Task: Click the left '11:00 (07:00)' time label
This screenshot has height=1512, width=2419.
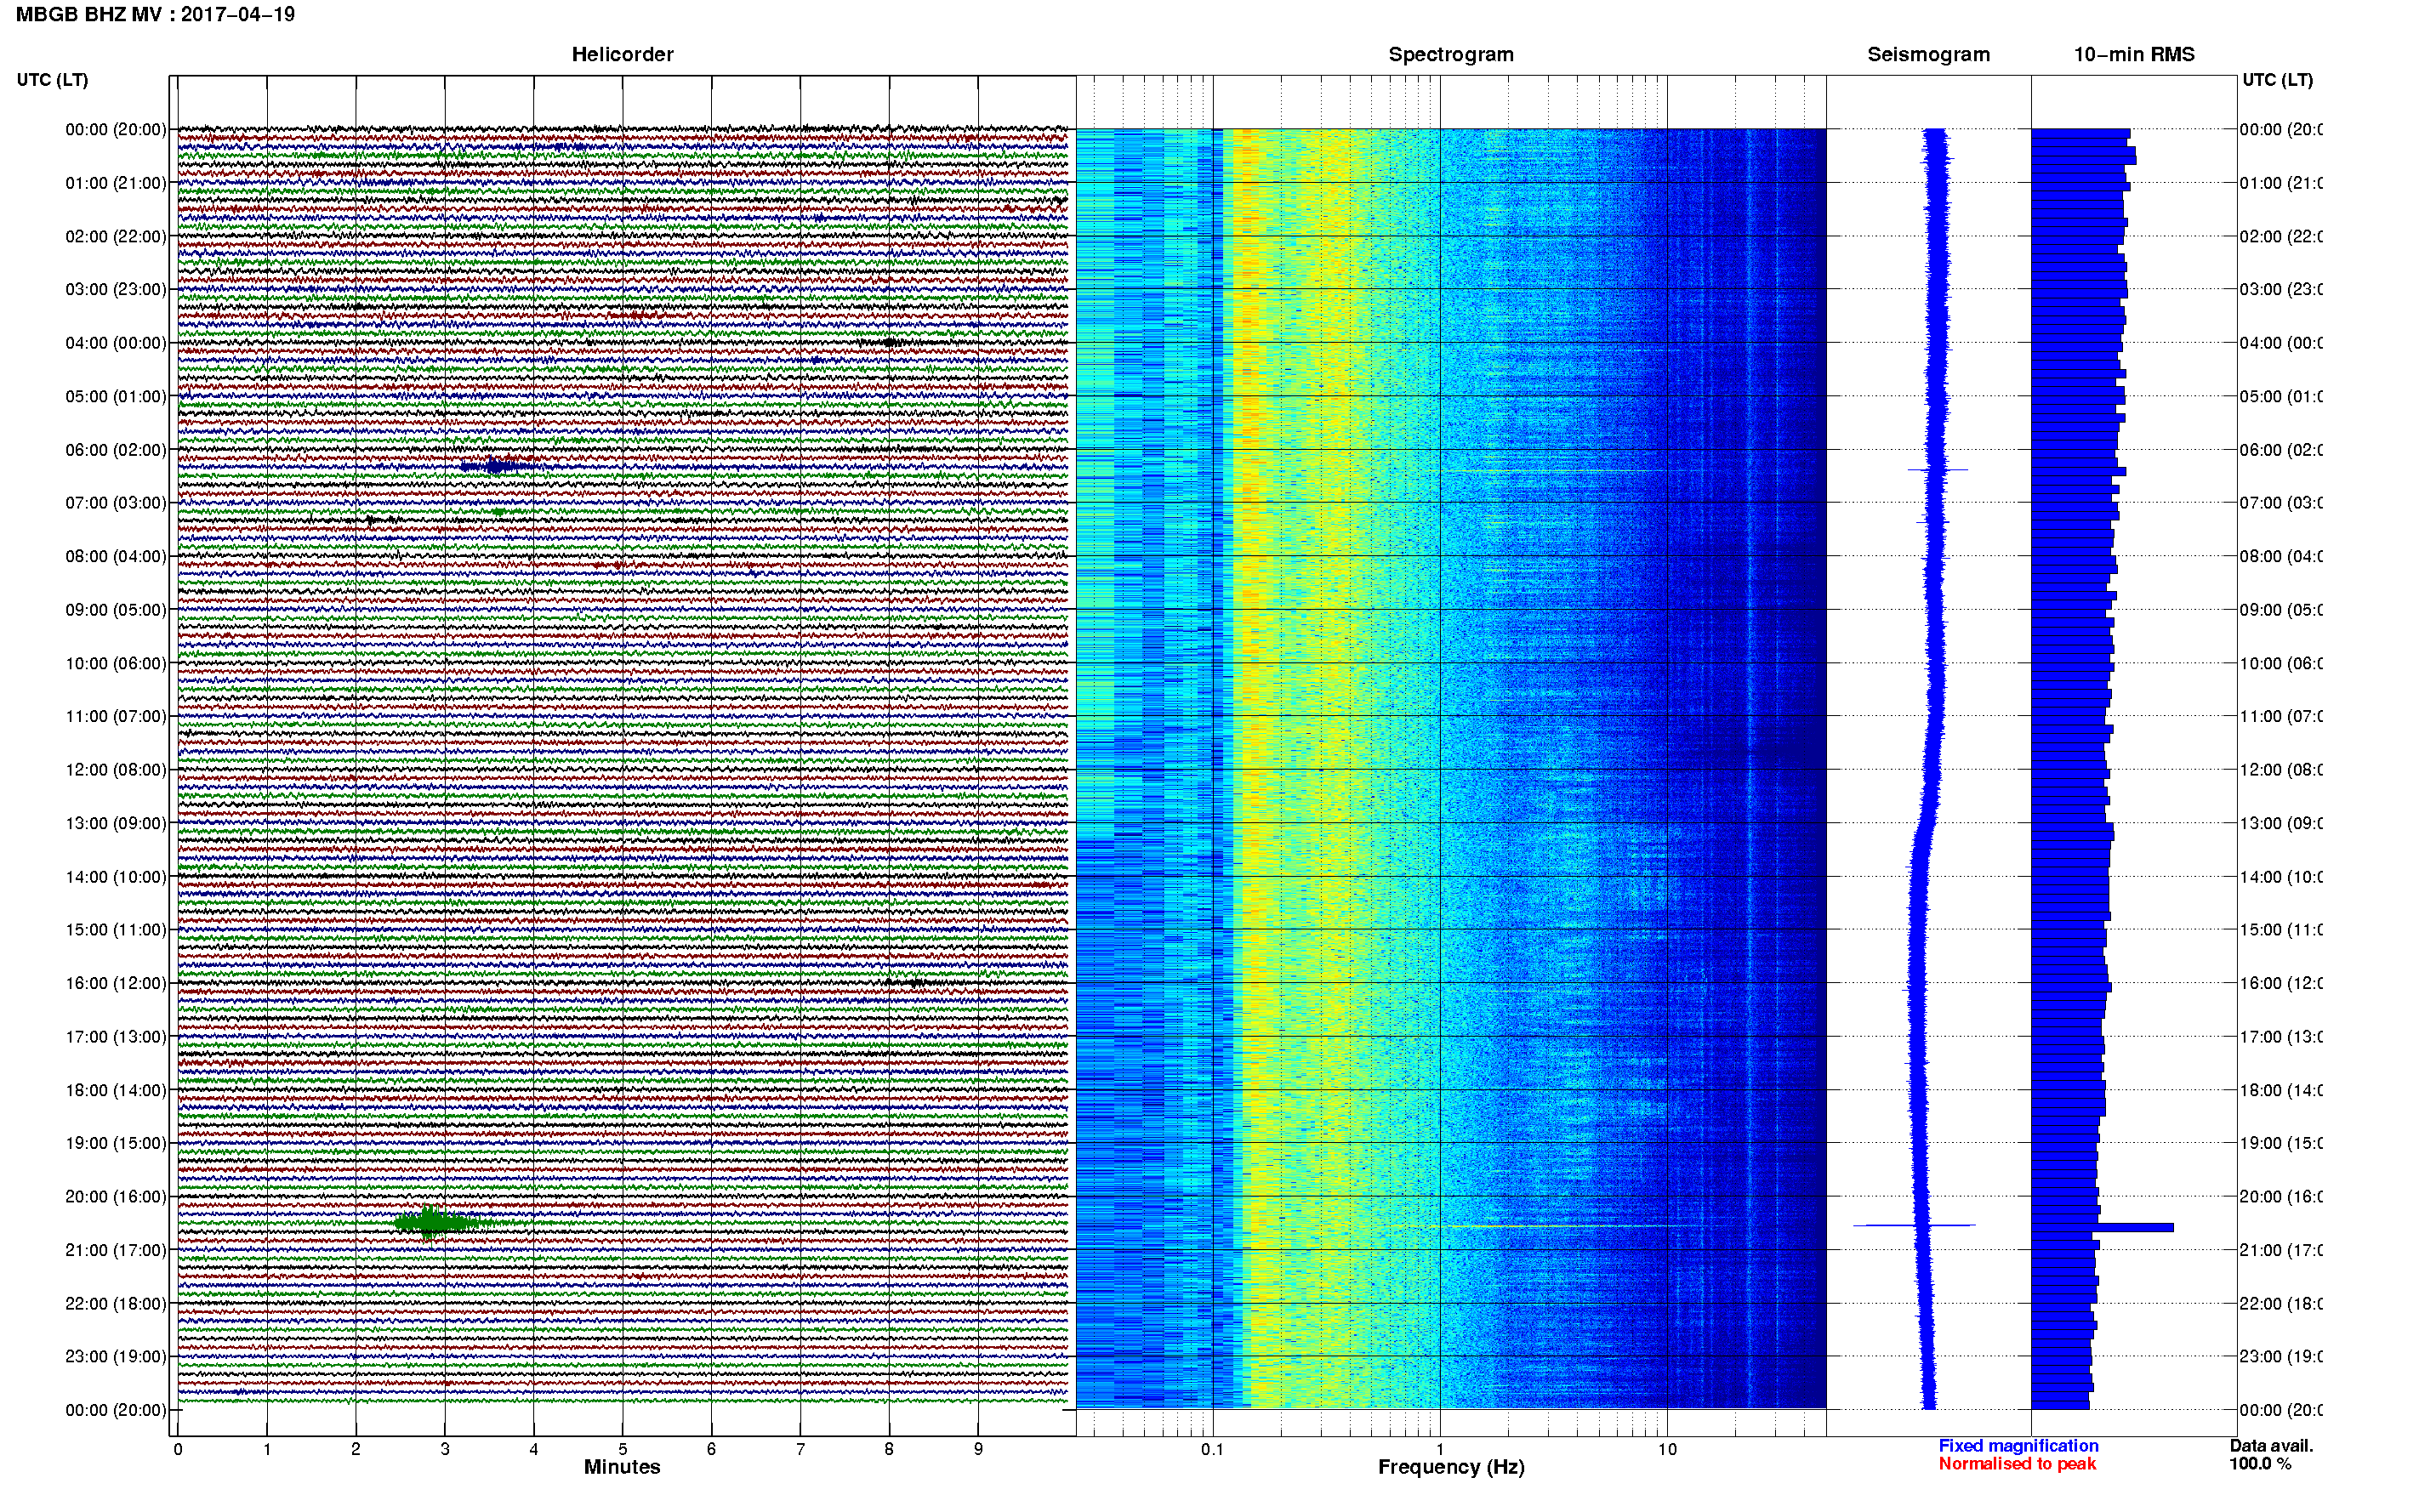Action: 116,716
